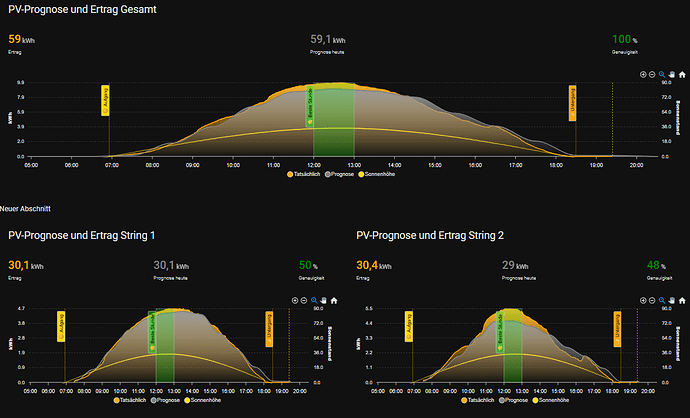
Task: Toggle Prognose series in String 1 legend
Action: 165,400
